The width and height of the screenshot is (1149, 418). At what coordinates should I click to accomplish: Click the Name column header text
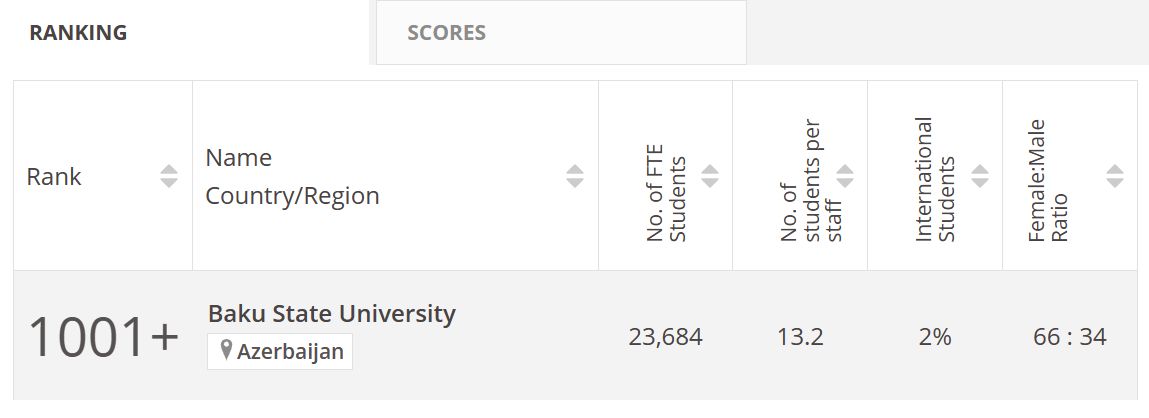[x=238, y=158]
